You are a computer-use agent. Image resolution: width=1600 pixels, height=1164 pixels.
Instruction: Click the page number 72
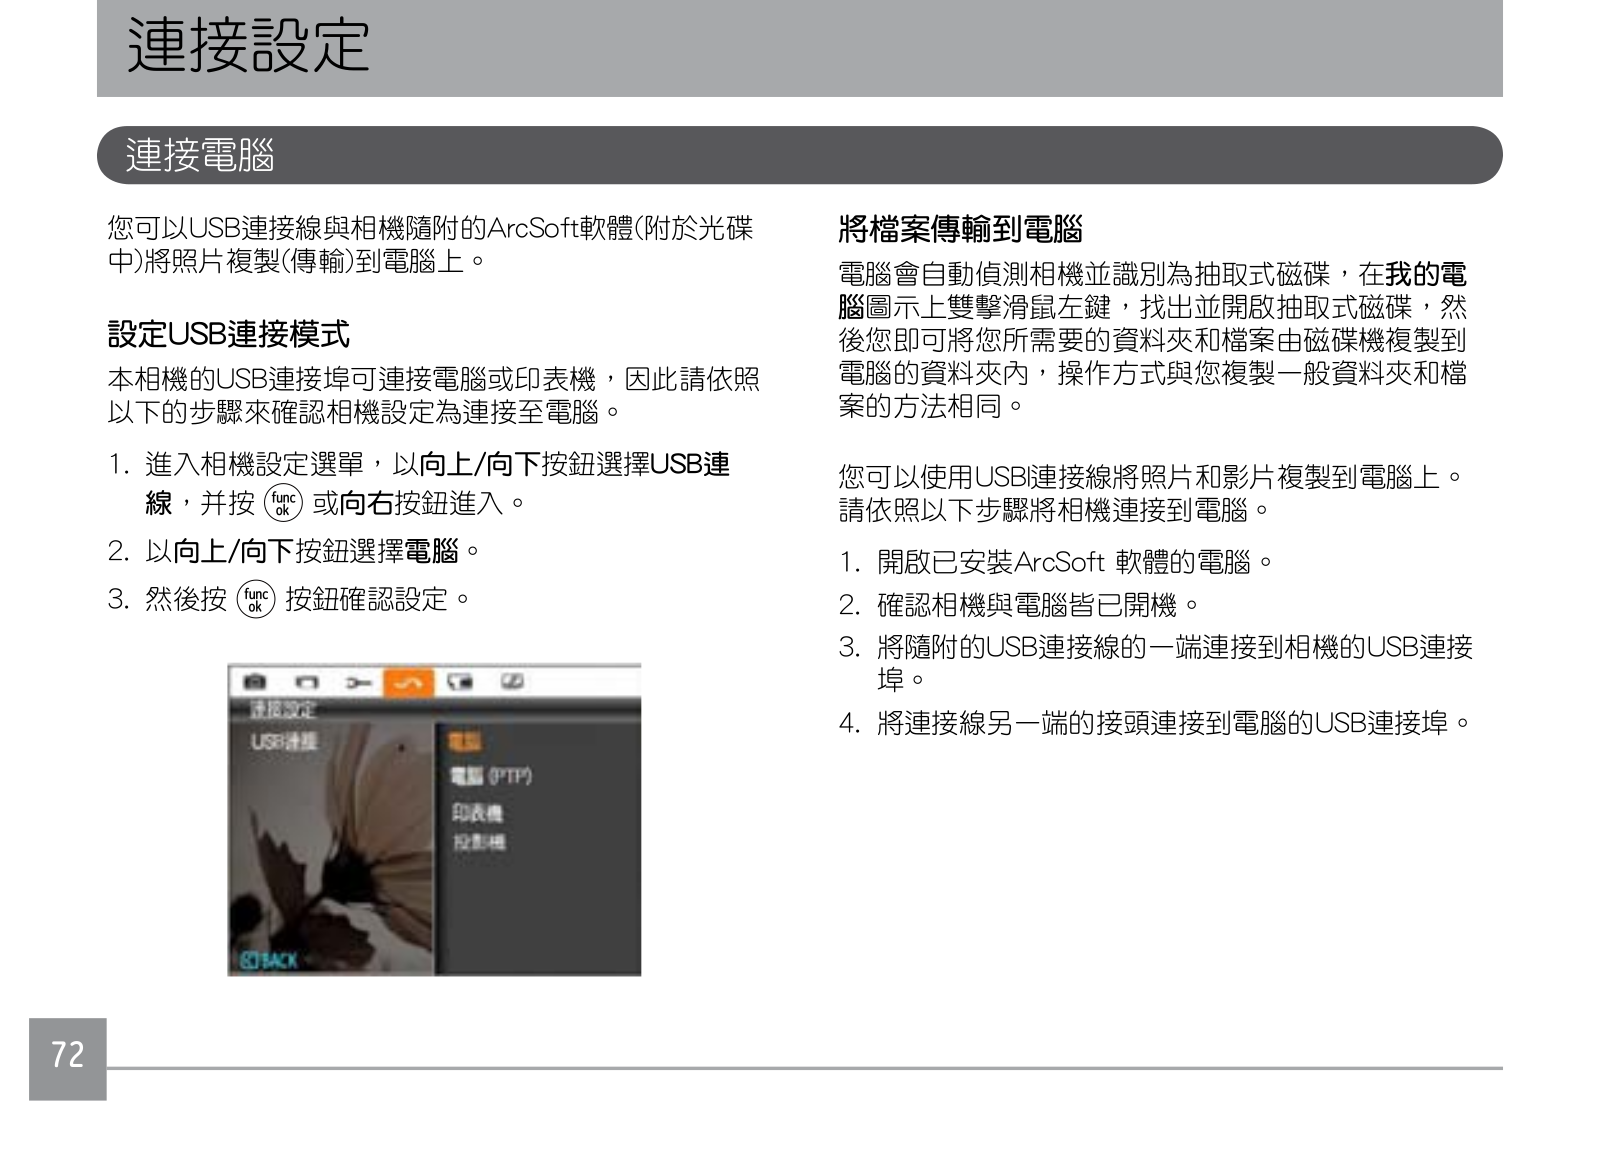[67, 1056]
